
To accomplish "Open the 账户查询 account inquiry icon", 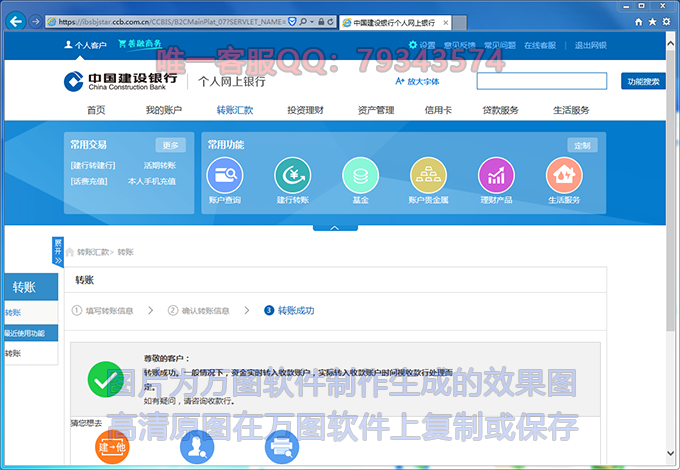I will [224, 176].
